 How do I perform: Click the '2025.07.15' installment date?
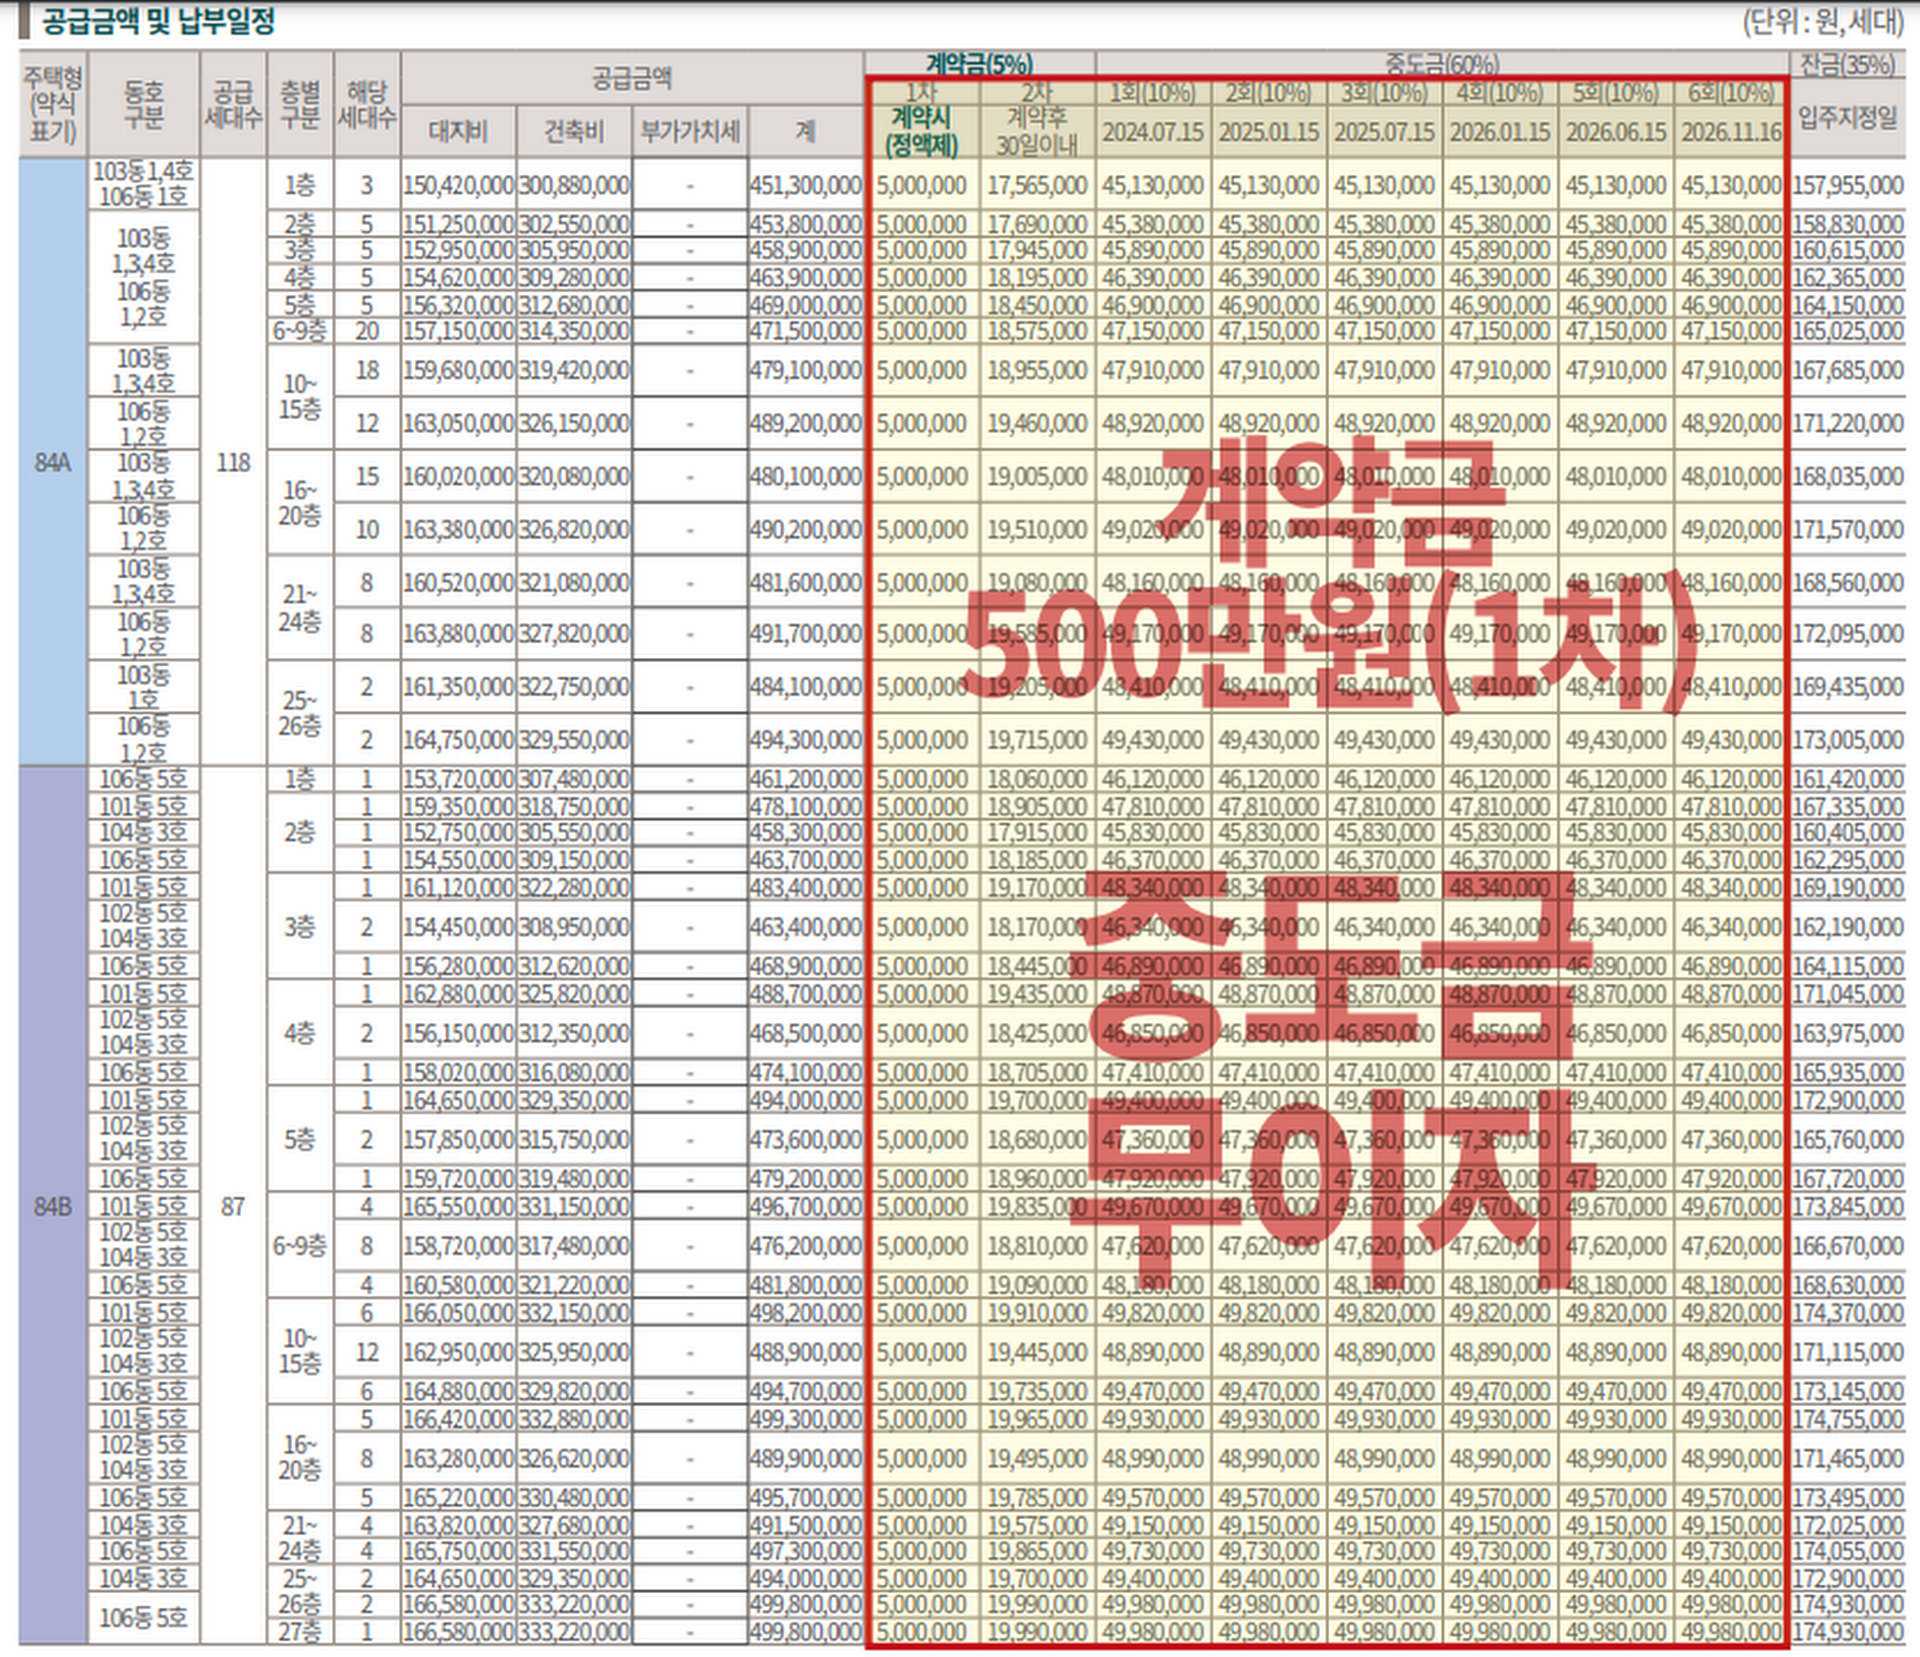[x=1384, y=132]
